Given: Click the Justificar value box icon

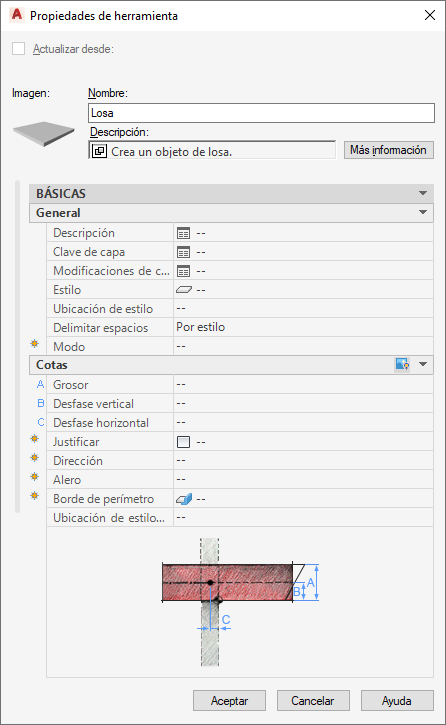Looking at the screenshot, I should coord(183,442).
